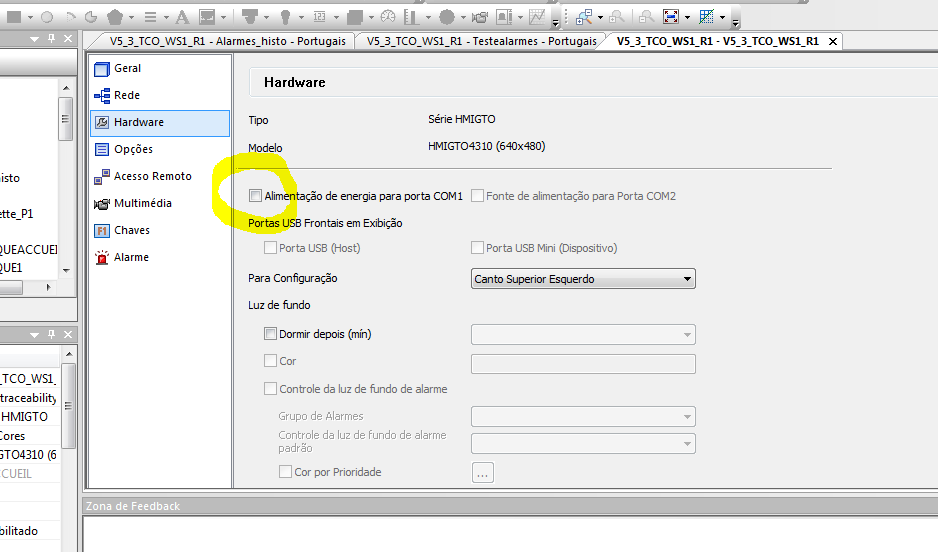Check the Porta USB (Host) option
The height and width of the screenshot is (552, 938).
pyautogui.click(x=270, y=248)
